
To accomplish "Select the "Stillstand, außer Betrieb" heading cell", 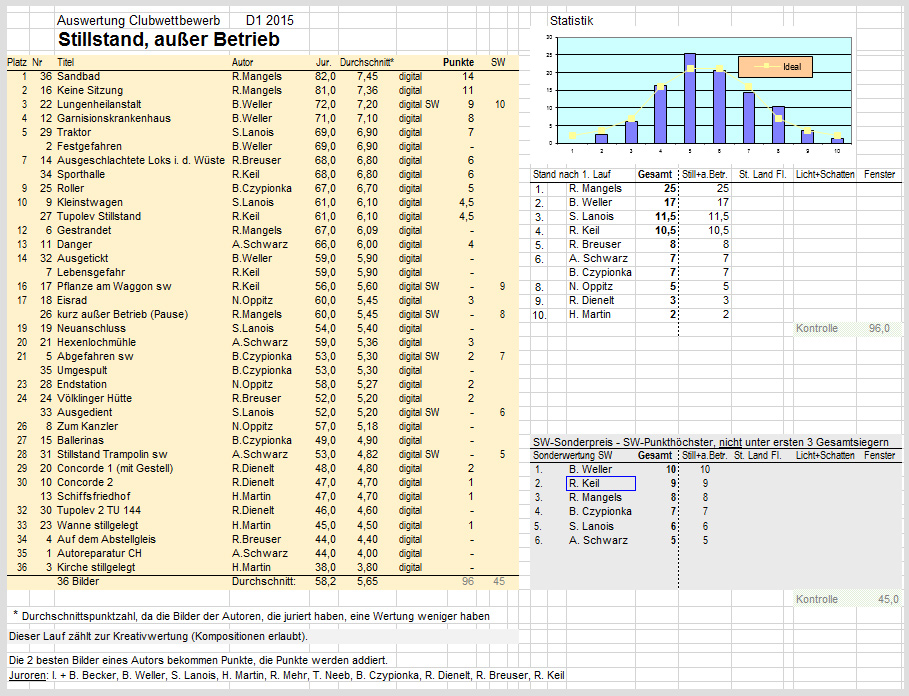I will [x=169, y=39].
